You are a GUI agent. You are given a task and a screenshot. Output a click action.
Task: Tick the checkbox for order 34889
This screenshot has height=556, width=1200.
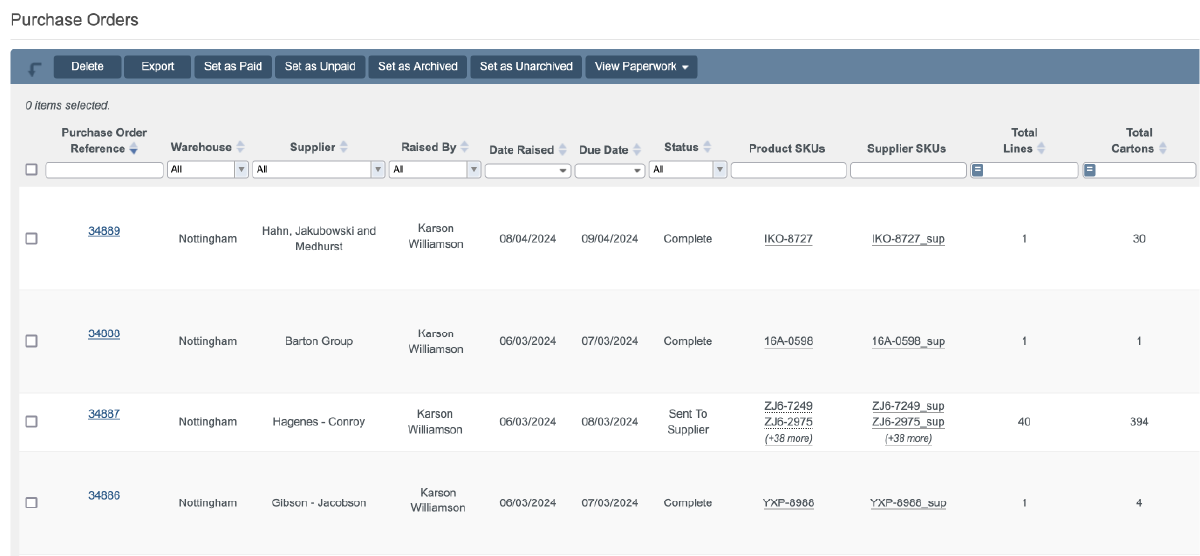point(31,239)
